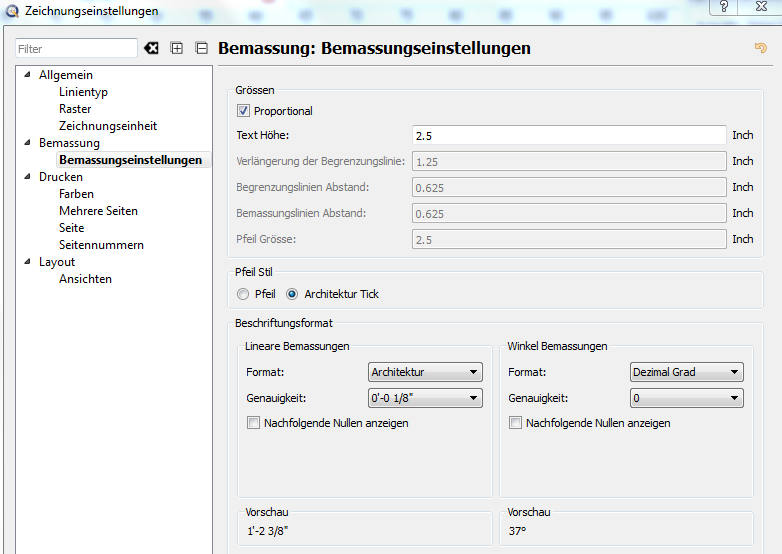Go to the Farben printing settings
Image resolution: width=782 pixels, height=554 pixels.
[x=76, y=194]
